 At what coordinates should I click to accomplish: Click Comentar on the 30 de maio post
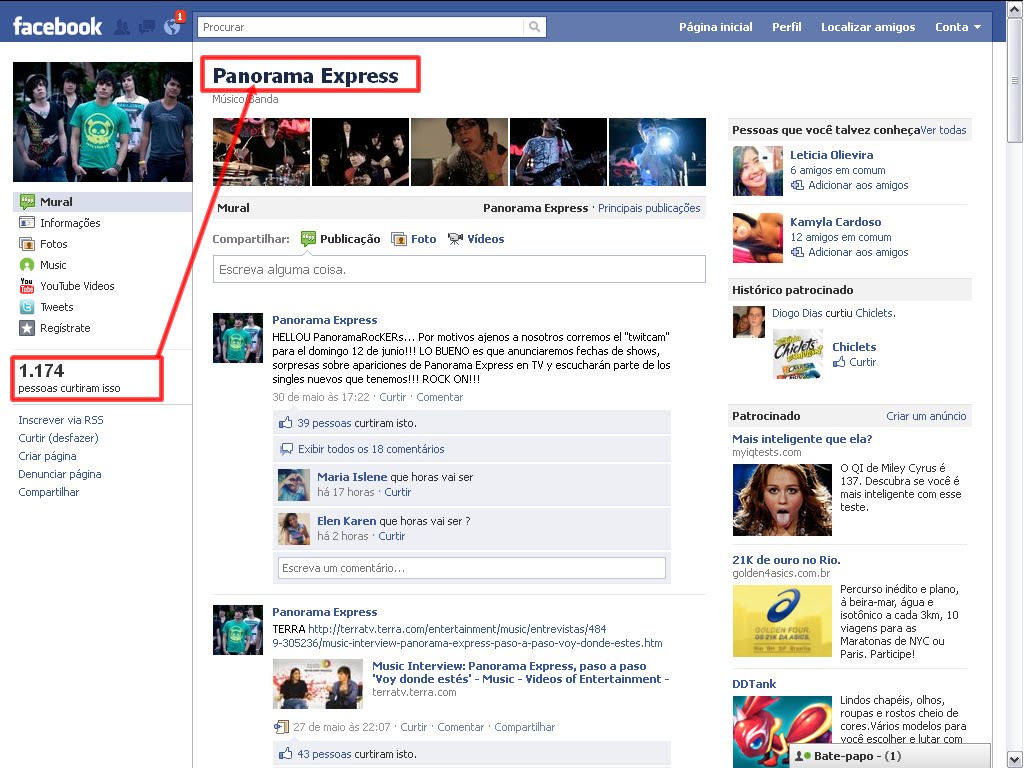click(x=440, y=396)
